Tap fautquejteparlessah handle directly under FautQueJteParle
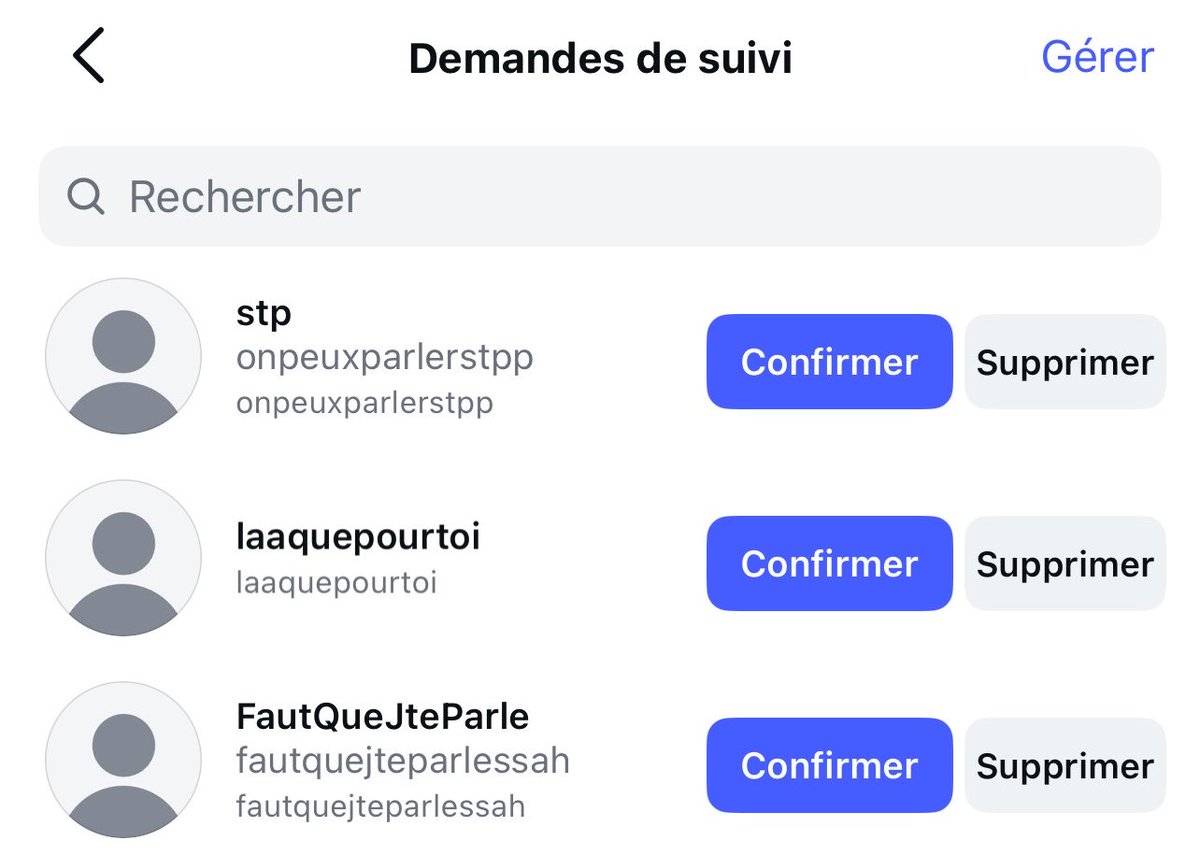The image size is (1200, 855). 403,760
